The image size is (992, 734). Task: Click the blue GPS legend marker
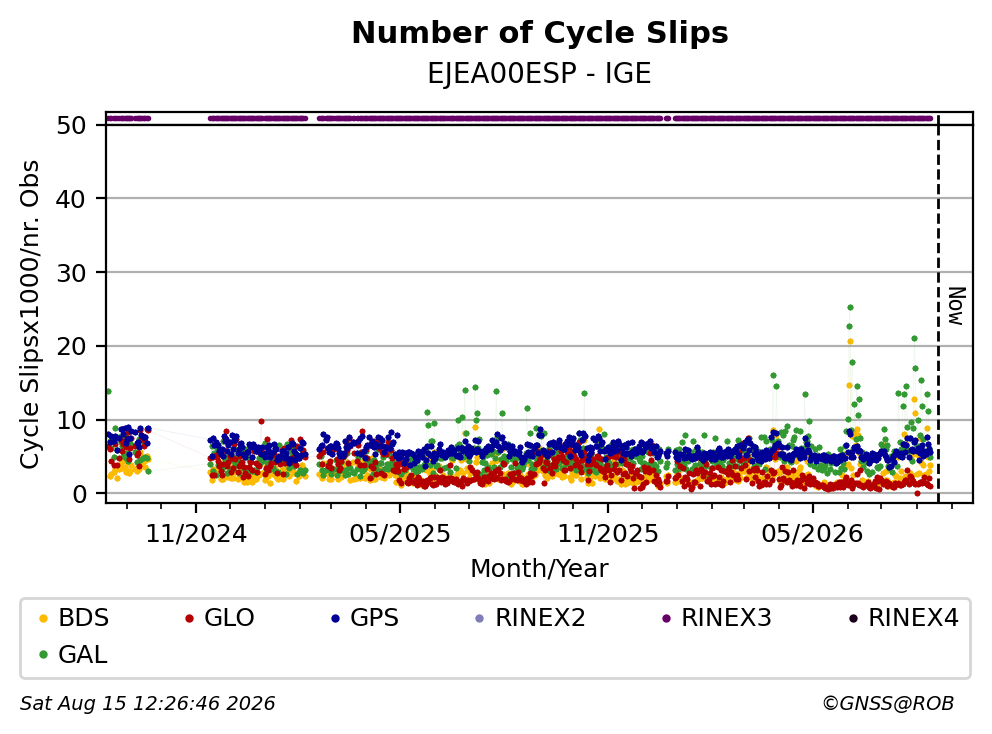336,618
